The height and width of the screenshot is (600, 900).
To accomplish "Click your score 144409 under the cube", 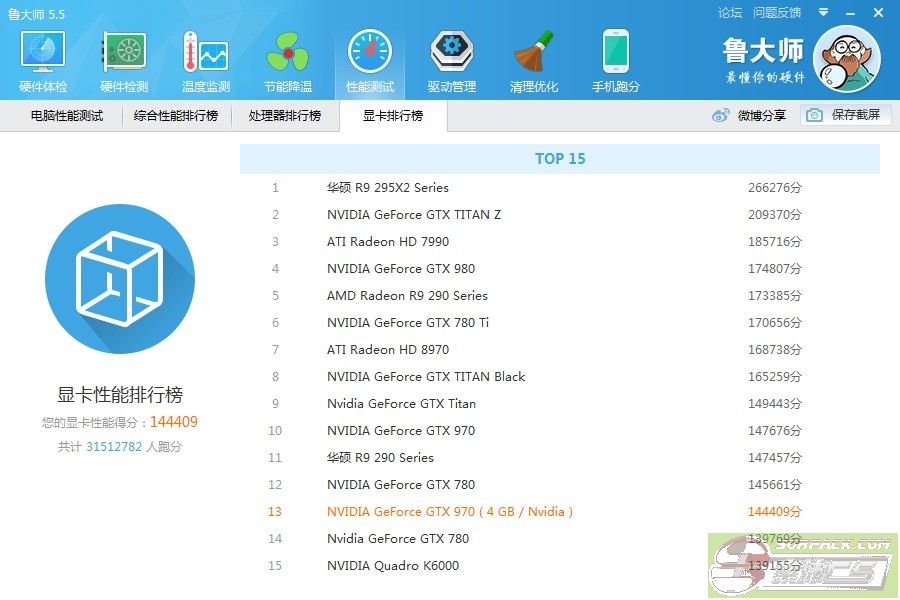I will [x=173, y=422].
